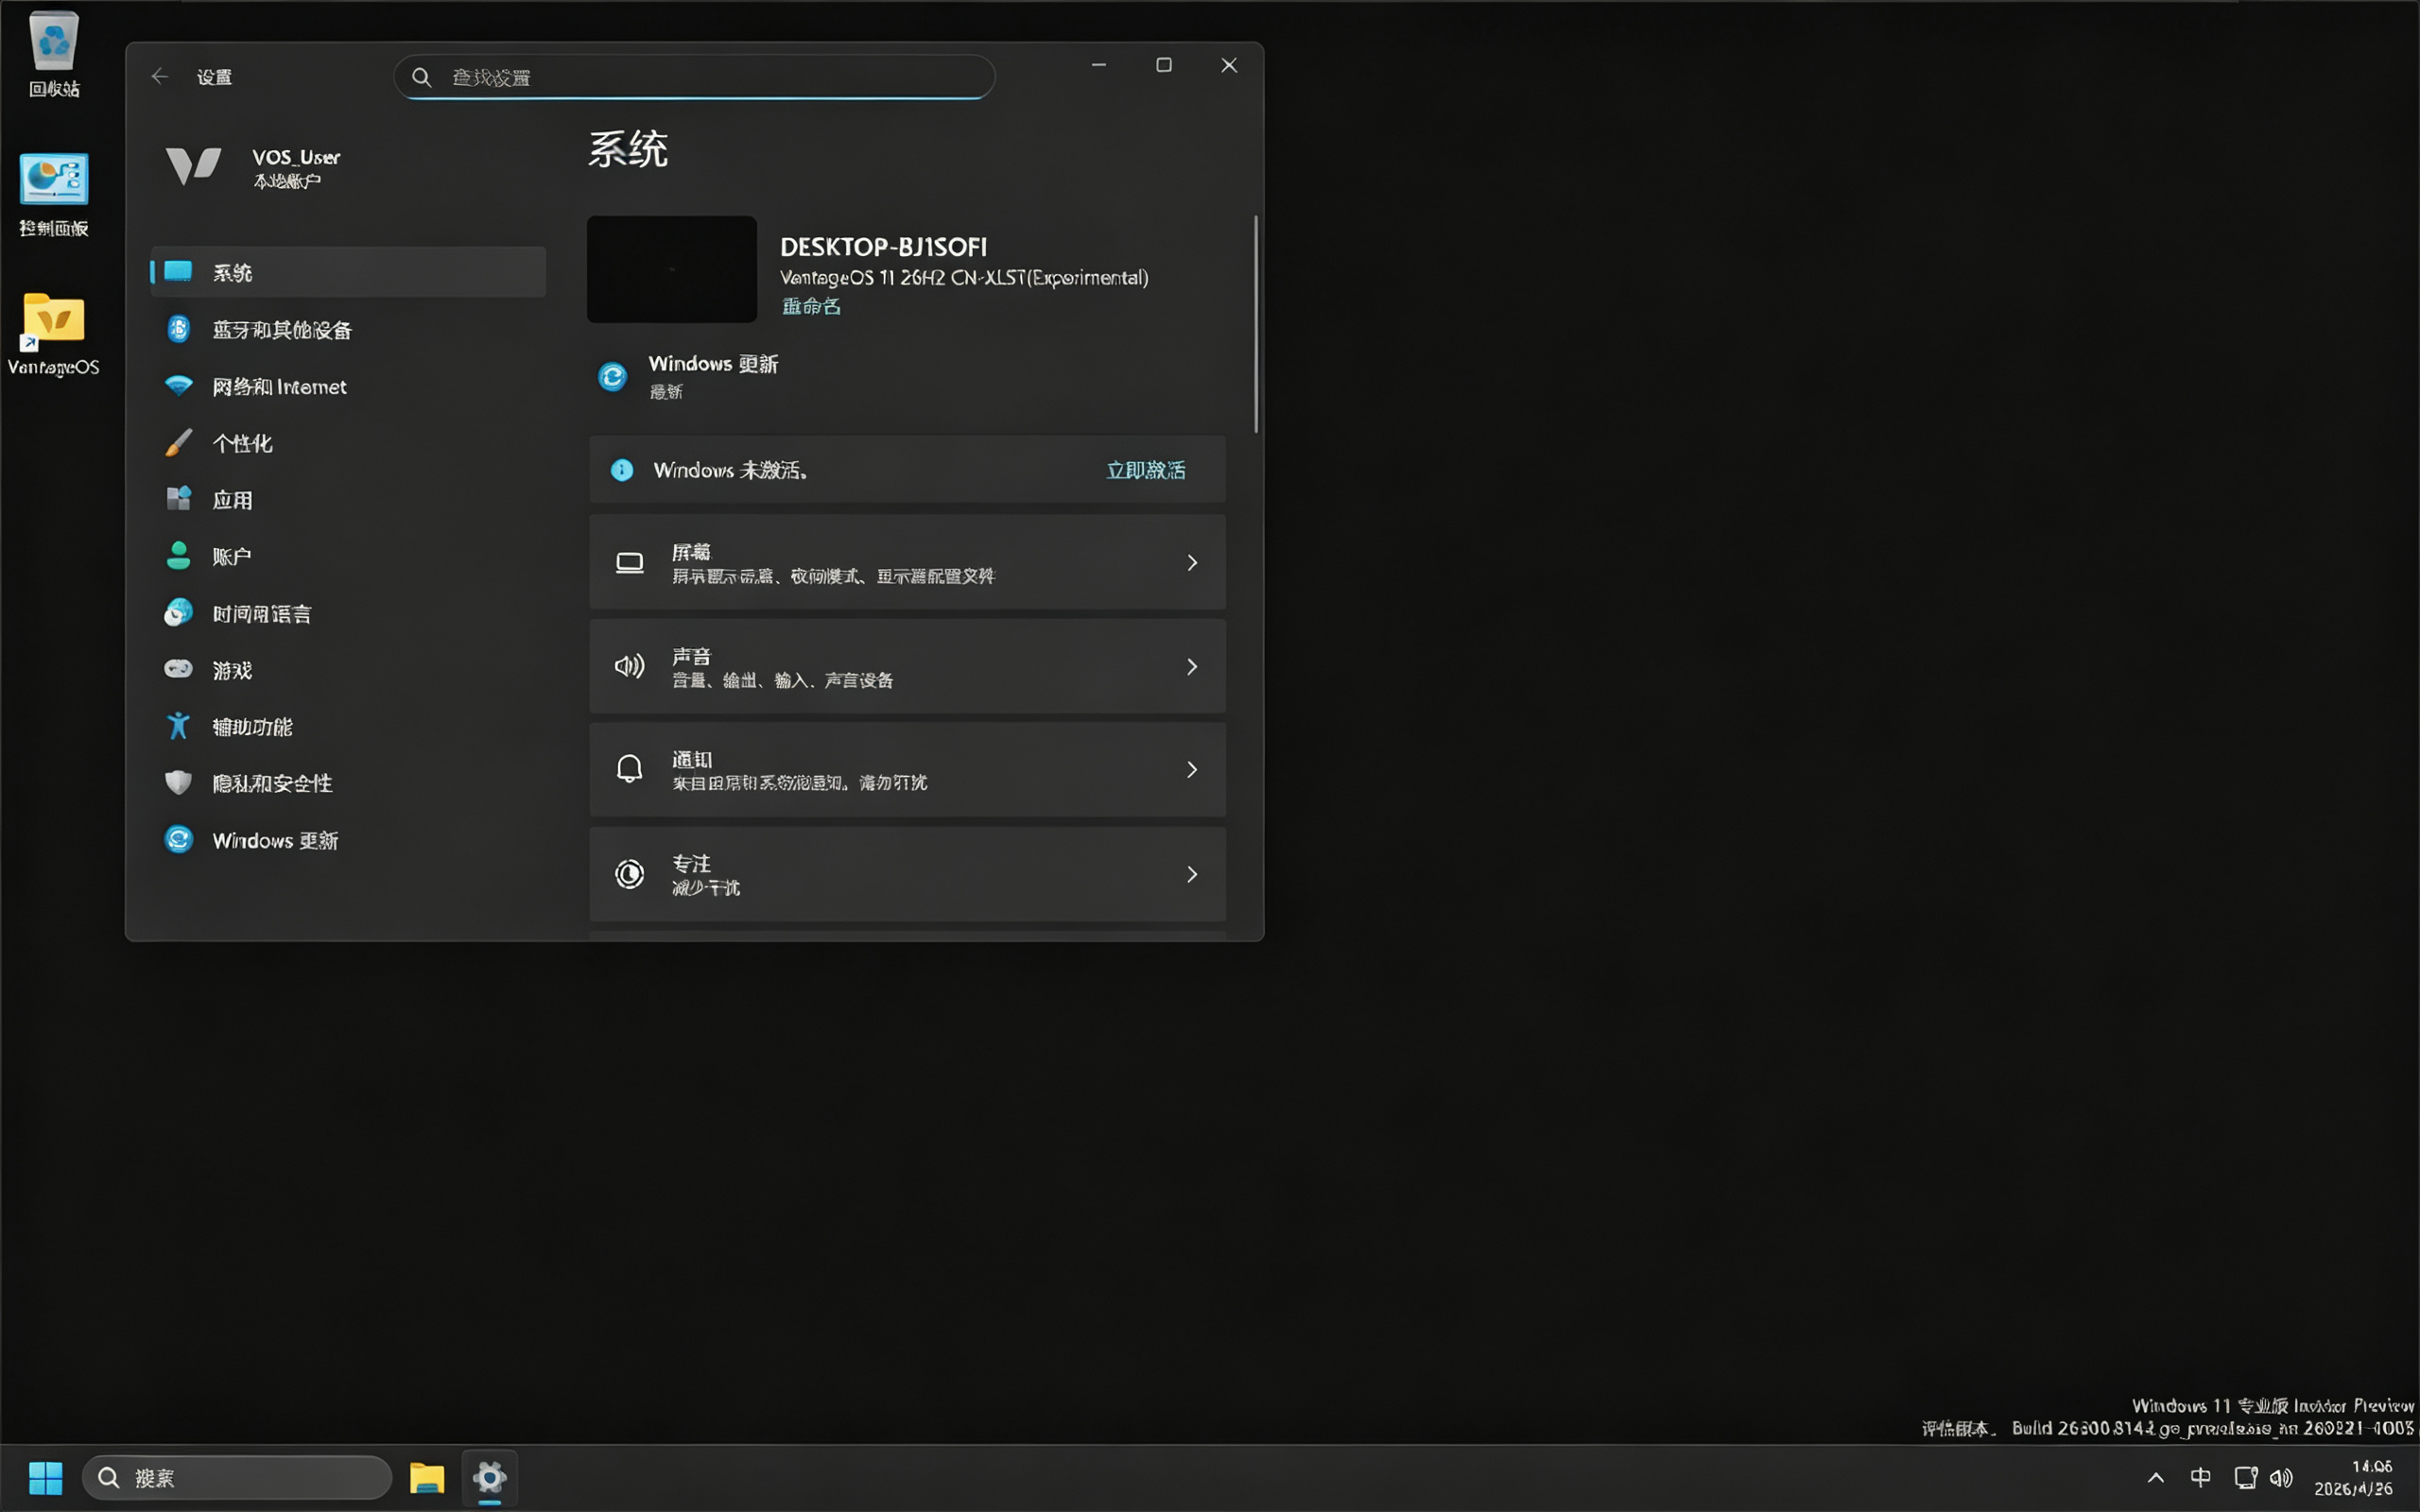
Task: Switch the 中 input method indicator
Action: coord(2201,1477)
